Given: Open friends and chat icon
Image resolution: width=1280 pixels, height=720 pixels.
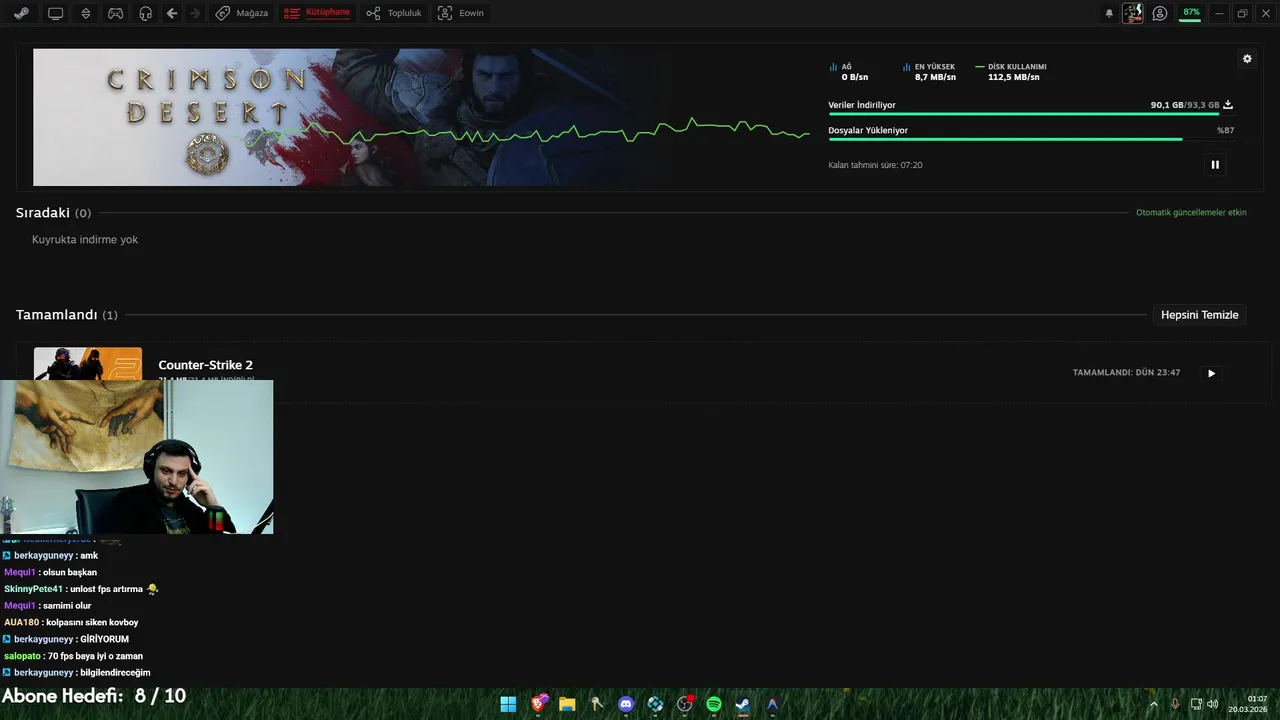Looking at the screenshot, I should 1160,13.
